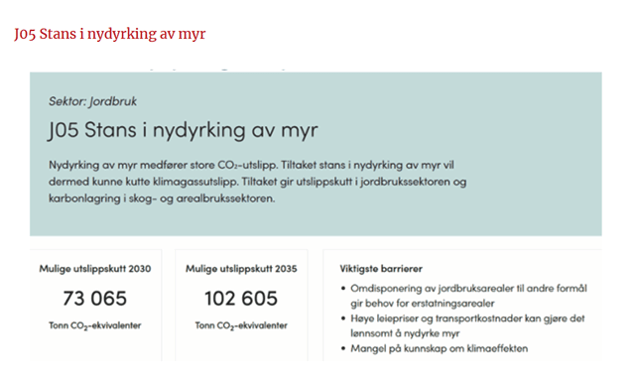Click the value 73 065
This screenshot has height=377, width=618.
pos(95,298)
